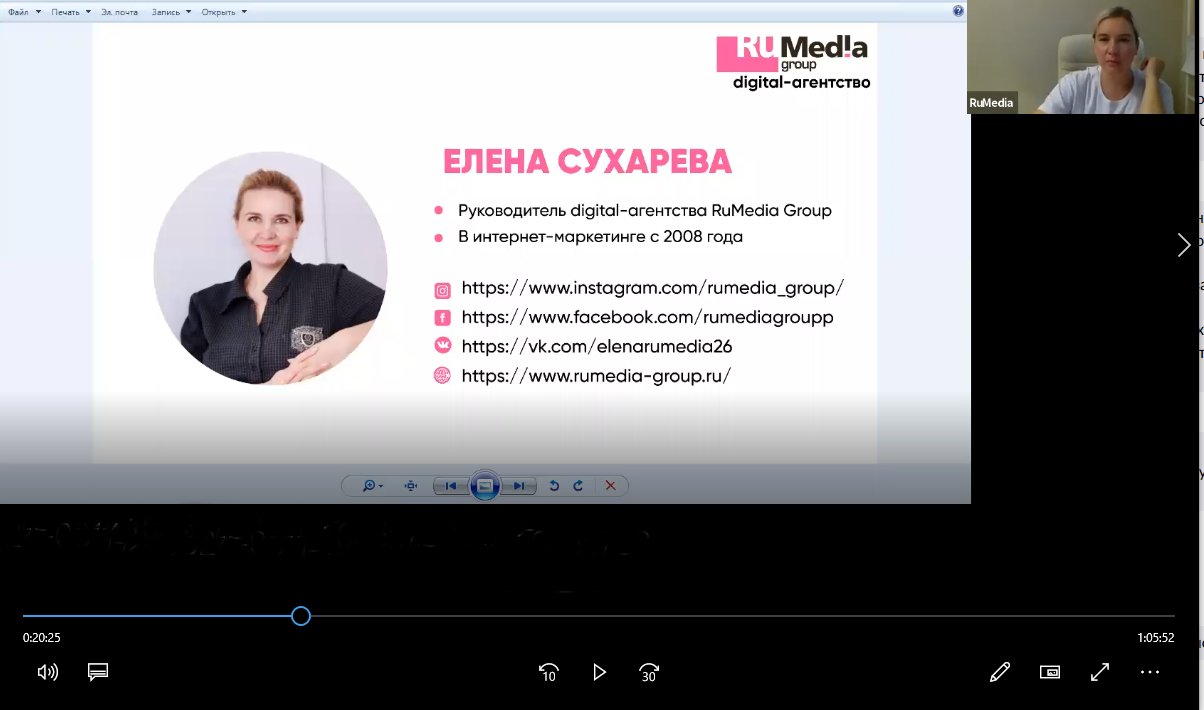Click the Эл. почта menu item
Viewport: 1204px width, 710px height.
(120, 12)
